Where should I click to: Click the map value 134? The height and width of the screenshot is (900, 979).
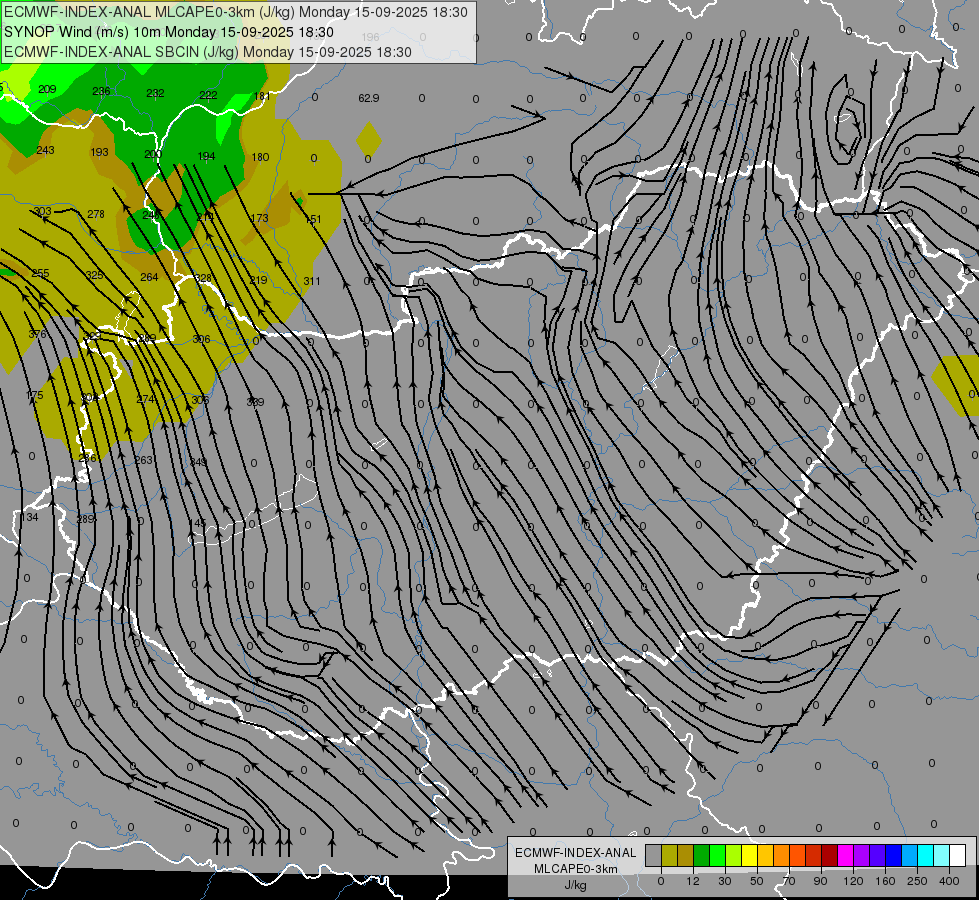click(29, 517)
